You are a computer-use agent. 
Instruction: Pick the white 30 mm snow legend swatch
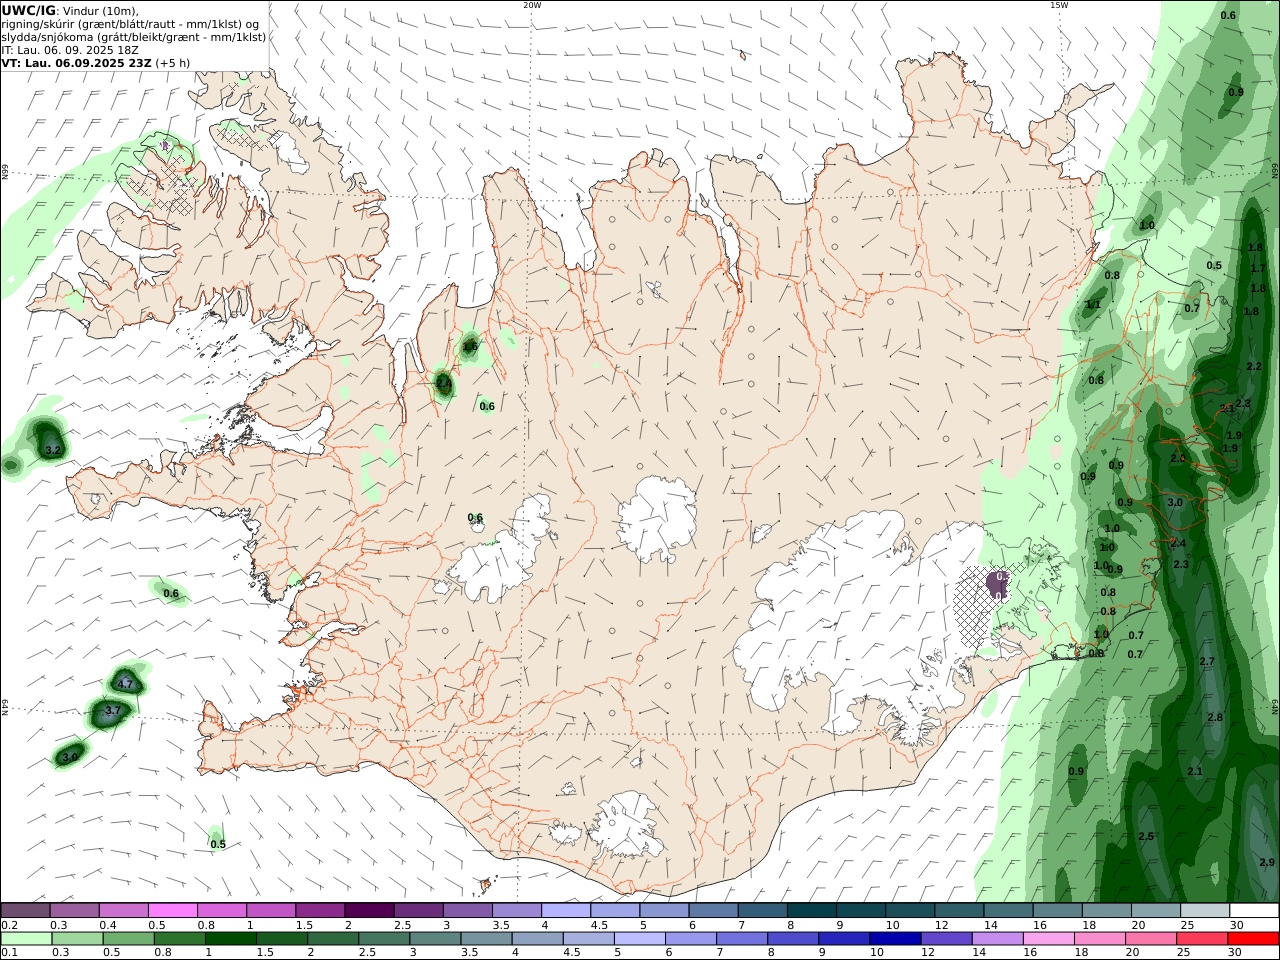[x=1254, y=911]
